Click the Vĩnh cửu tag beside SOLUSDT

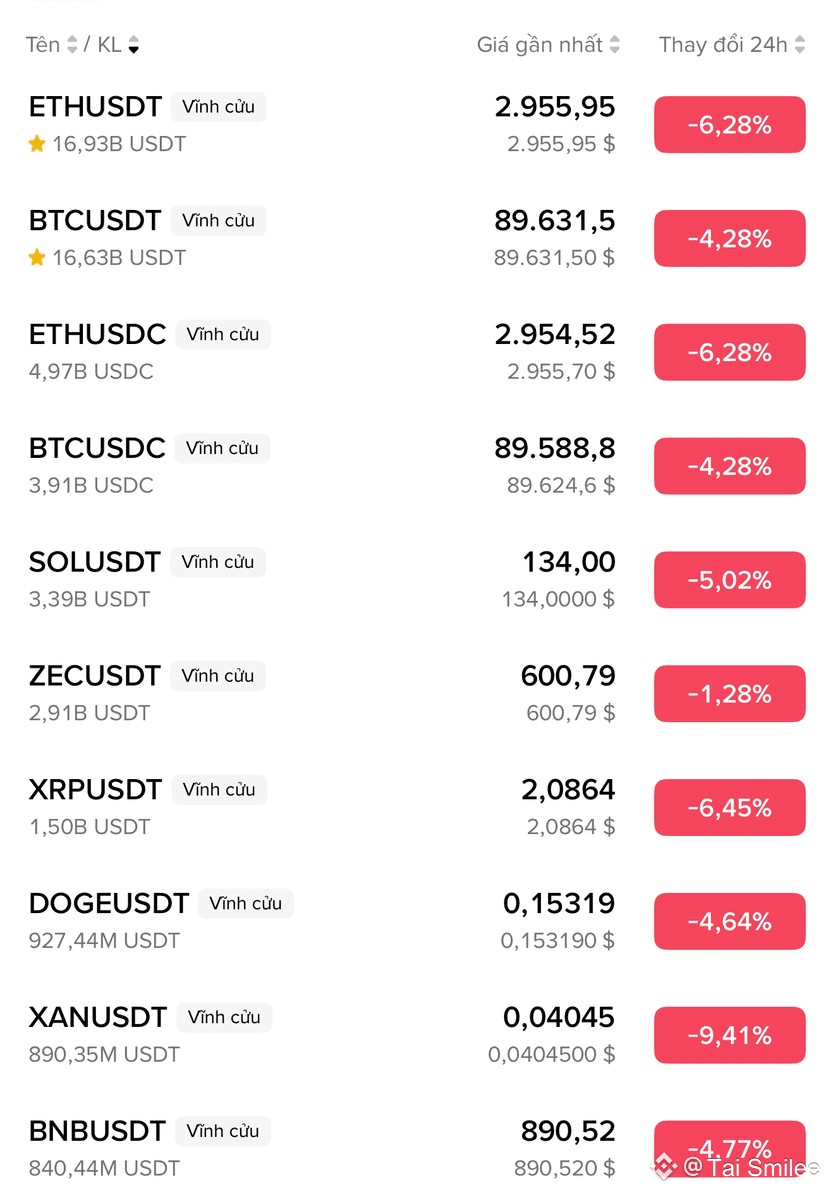click(x=217, y=562)
